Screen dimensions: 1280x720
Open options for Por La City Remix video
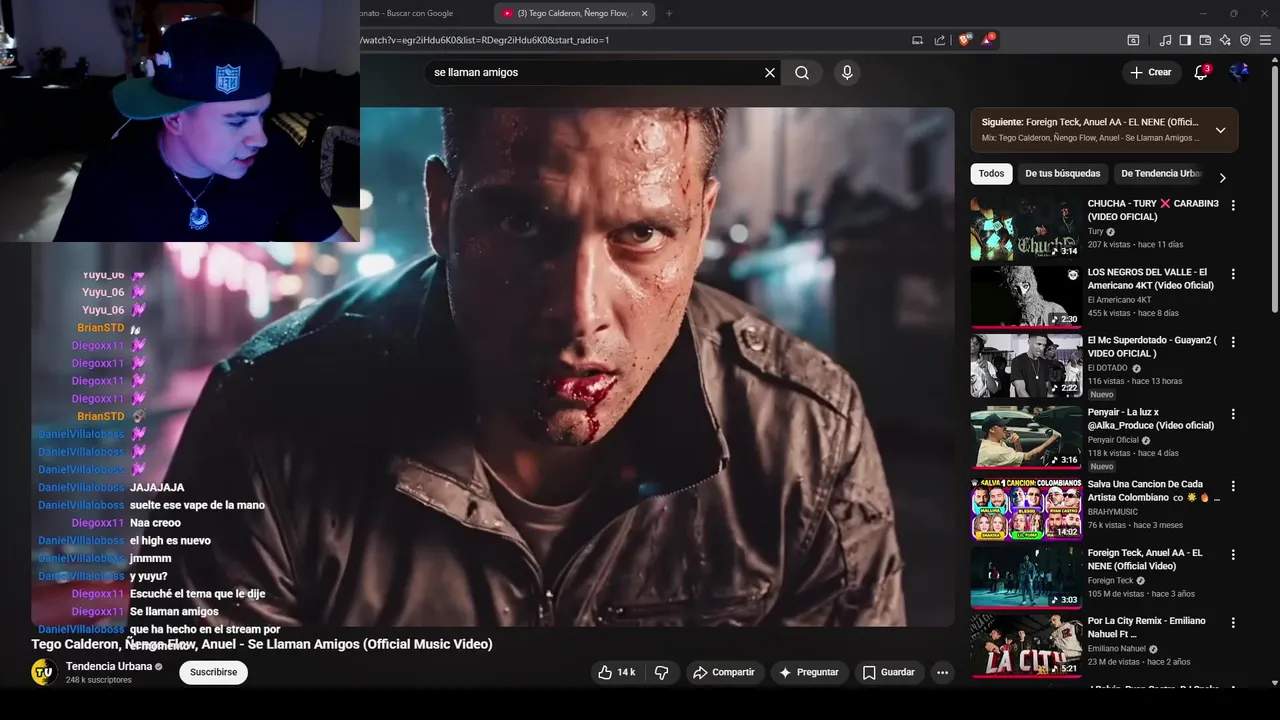tap(1233, 622)
